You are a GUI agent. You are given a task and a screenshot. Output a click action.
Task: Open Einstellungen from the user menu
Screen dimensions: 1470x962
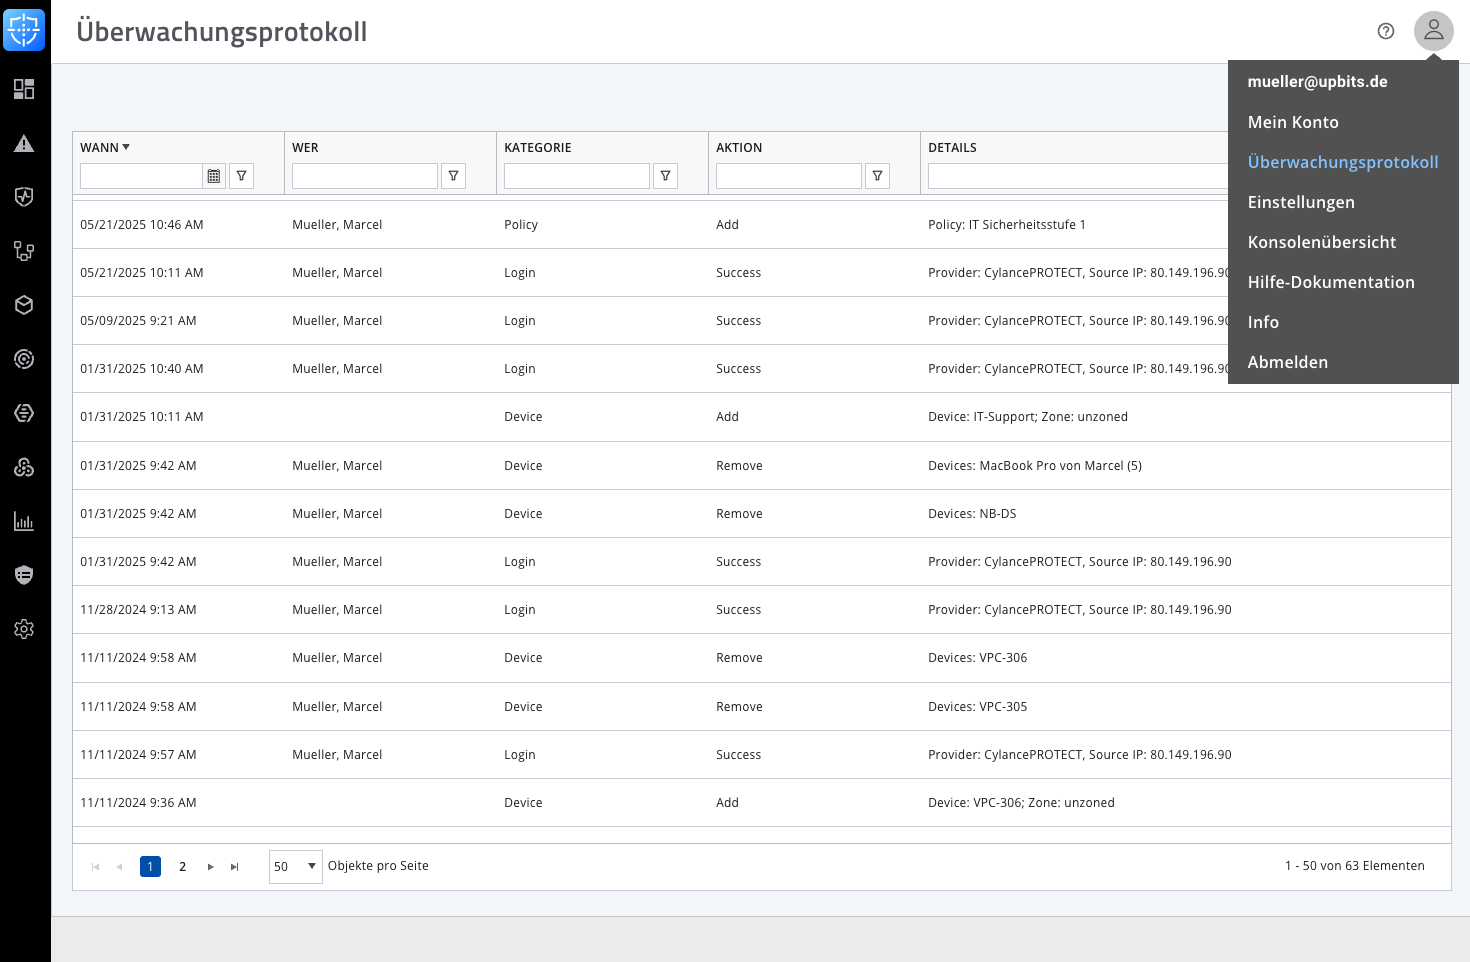(x=1301, y=202)
